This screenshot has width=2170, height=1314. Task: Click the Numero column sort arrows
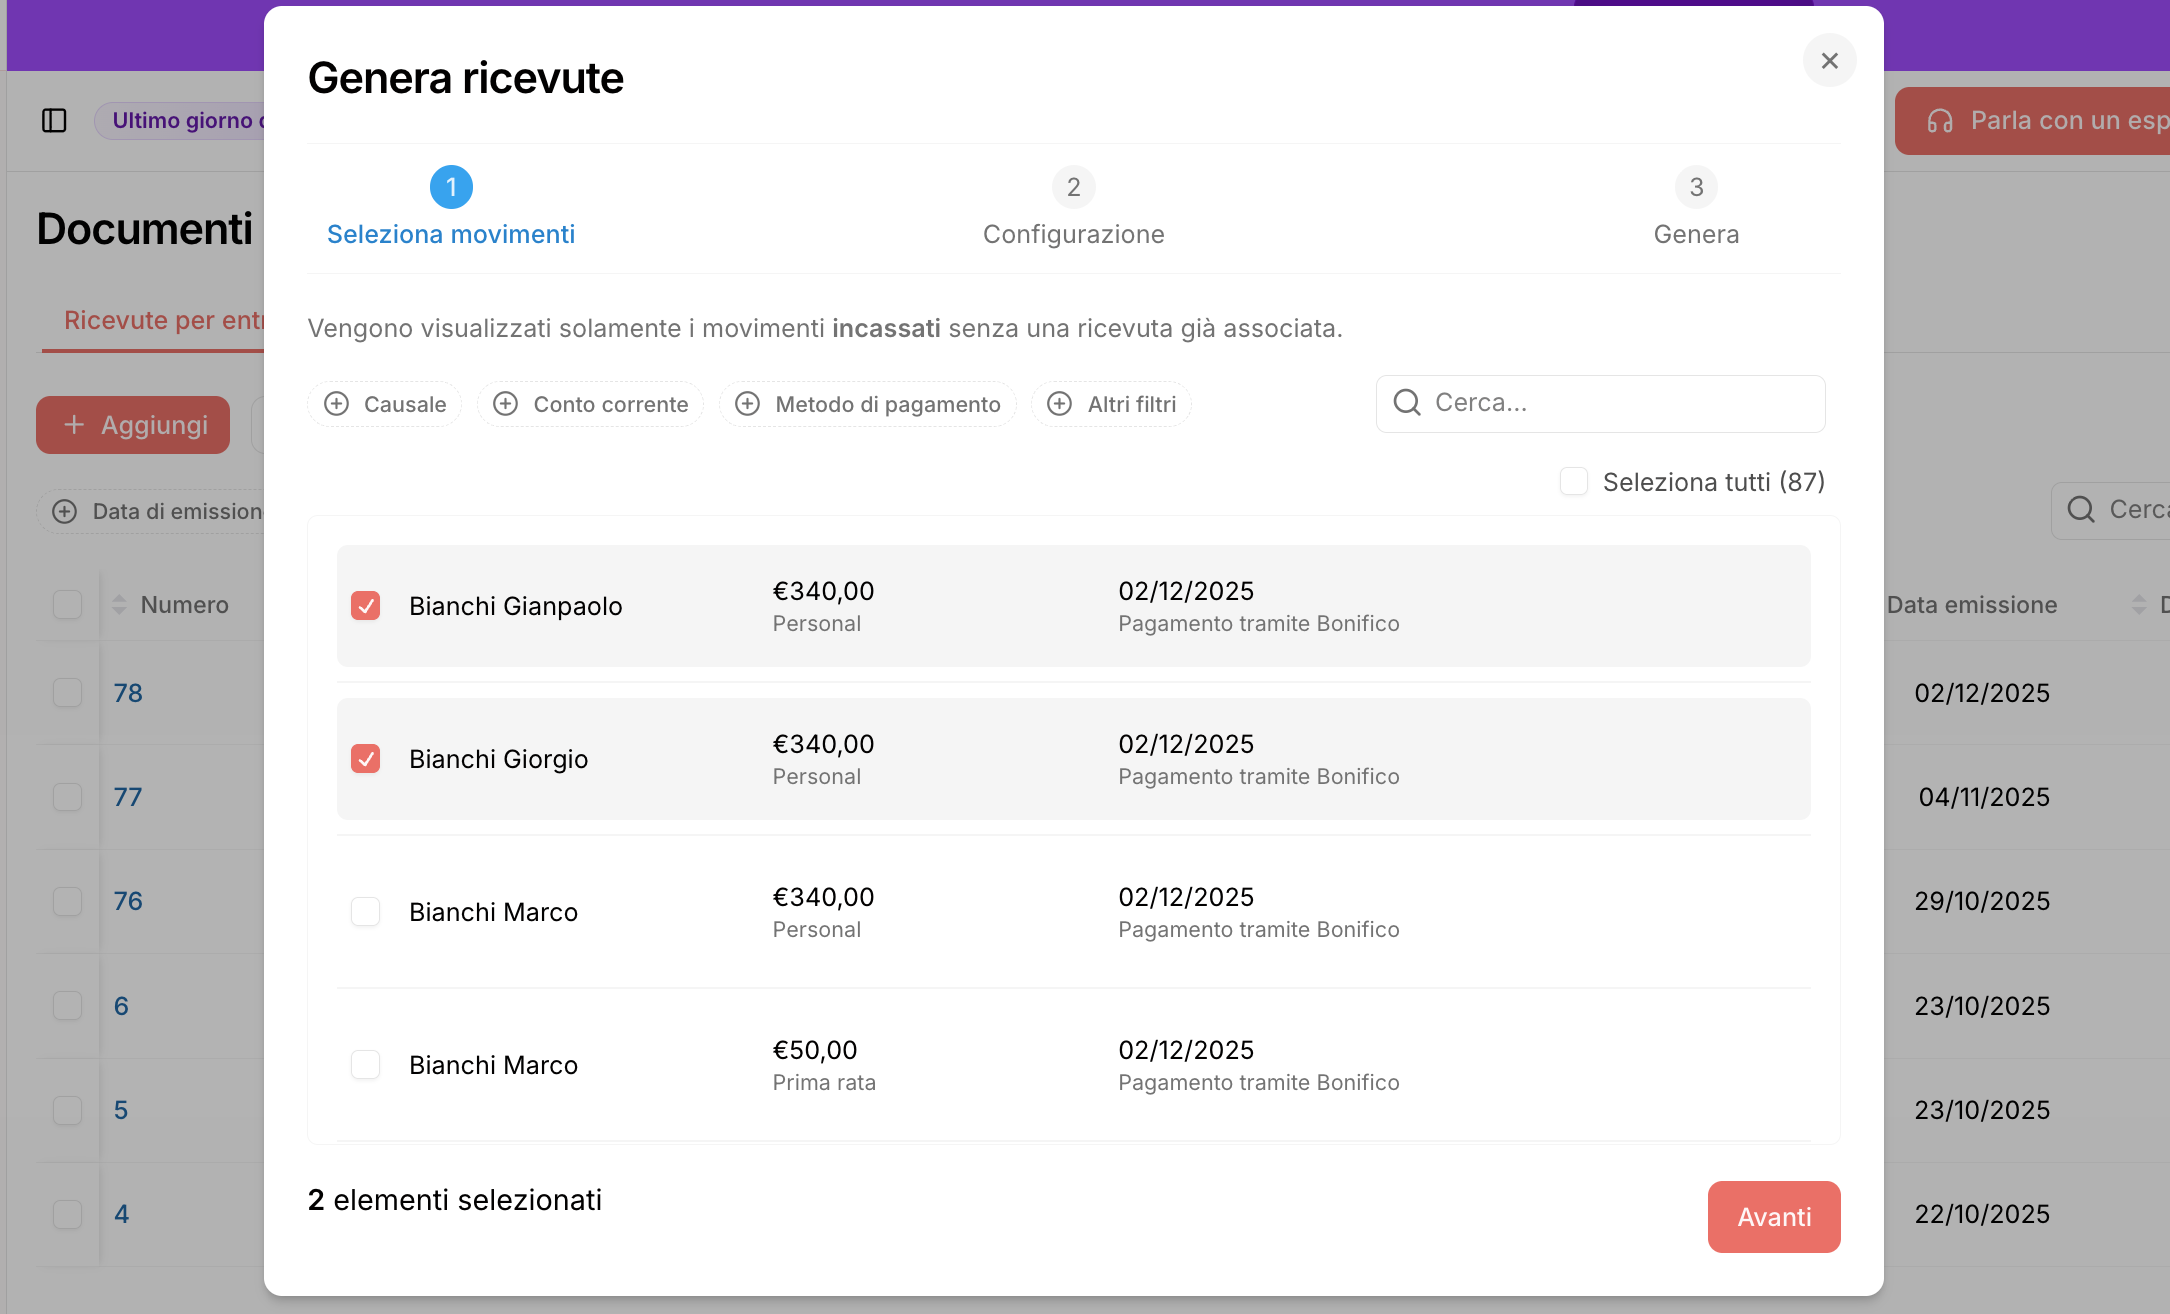(x=119, y=605)
